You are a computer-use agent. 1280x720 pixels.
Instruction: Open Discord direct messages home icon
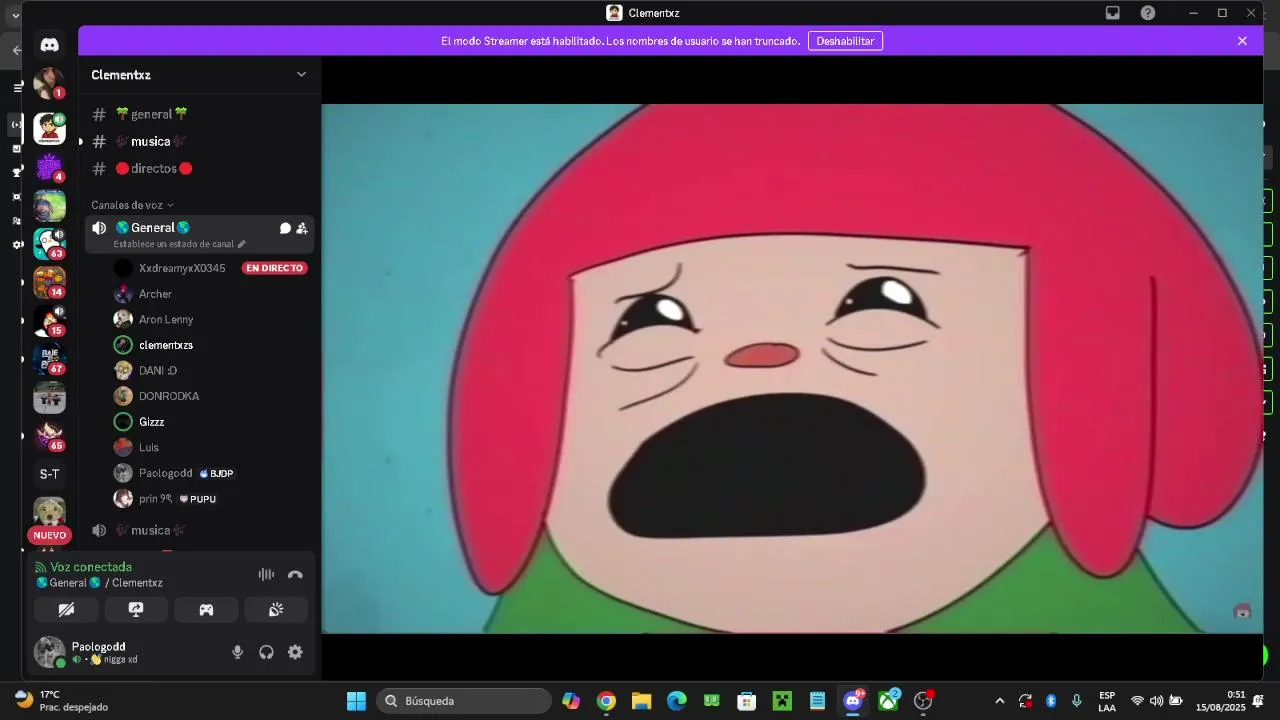coord(49,44)
